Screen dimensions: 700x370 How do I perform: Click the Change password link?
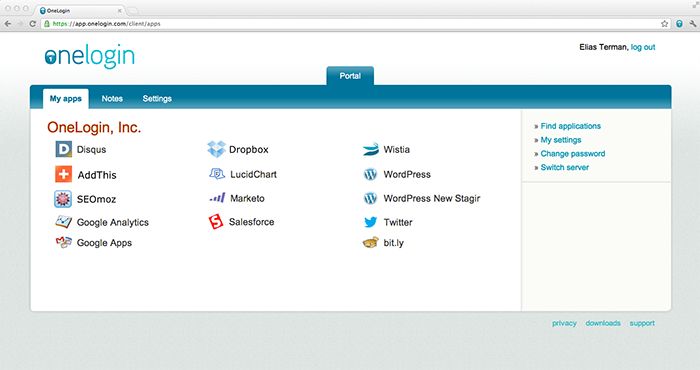coord(573,154)
